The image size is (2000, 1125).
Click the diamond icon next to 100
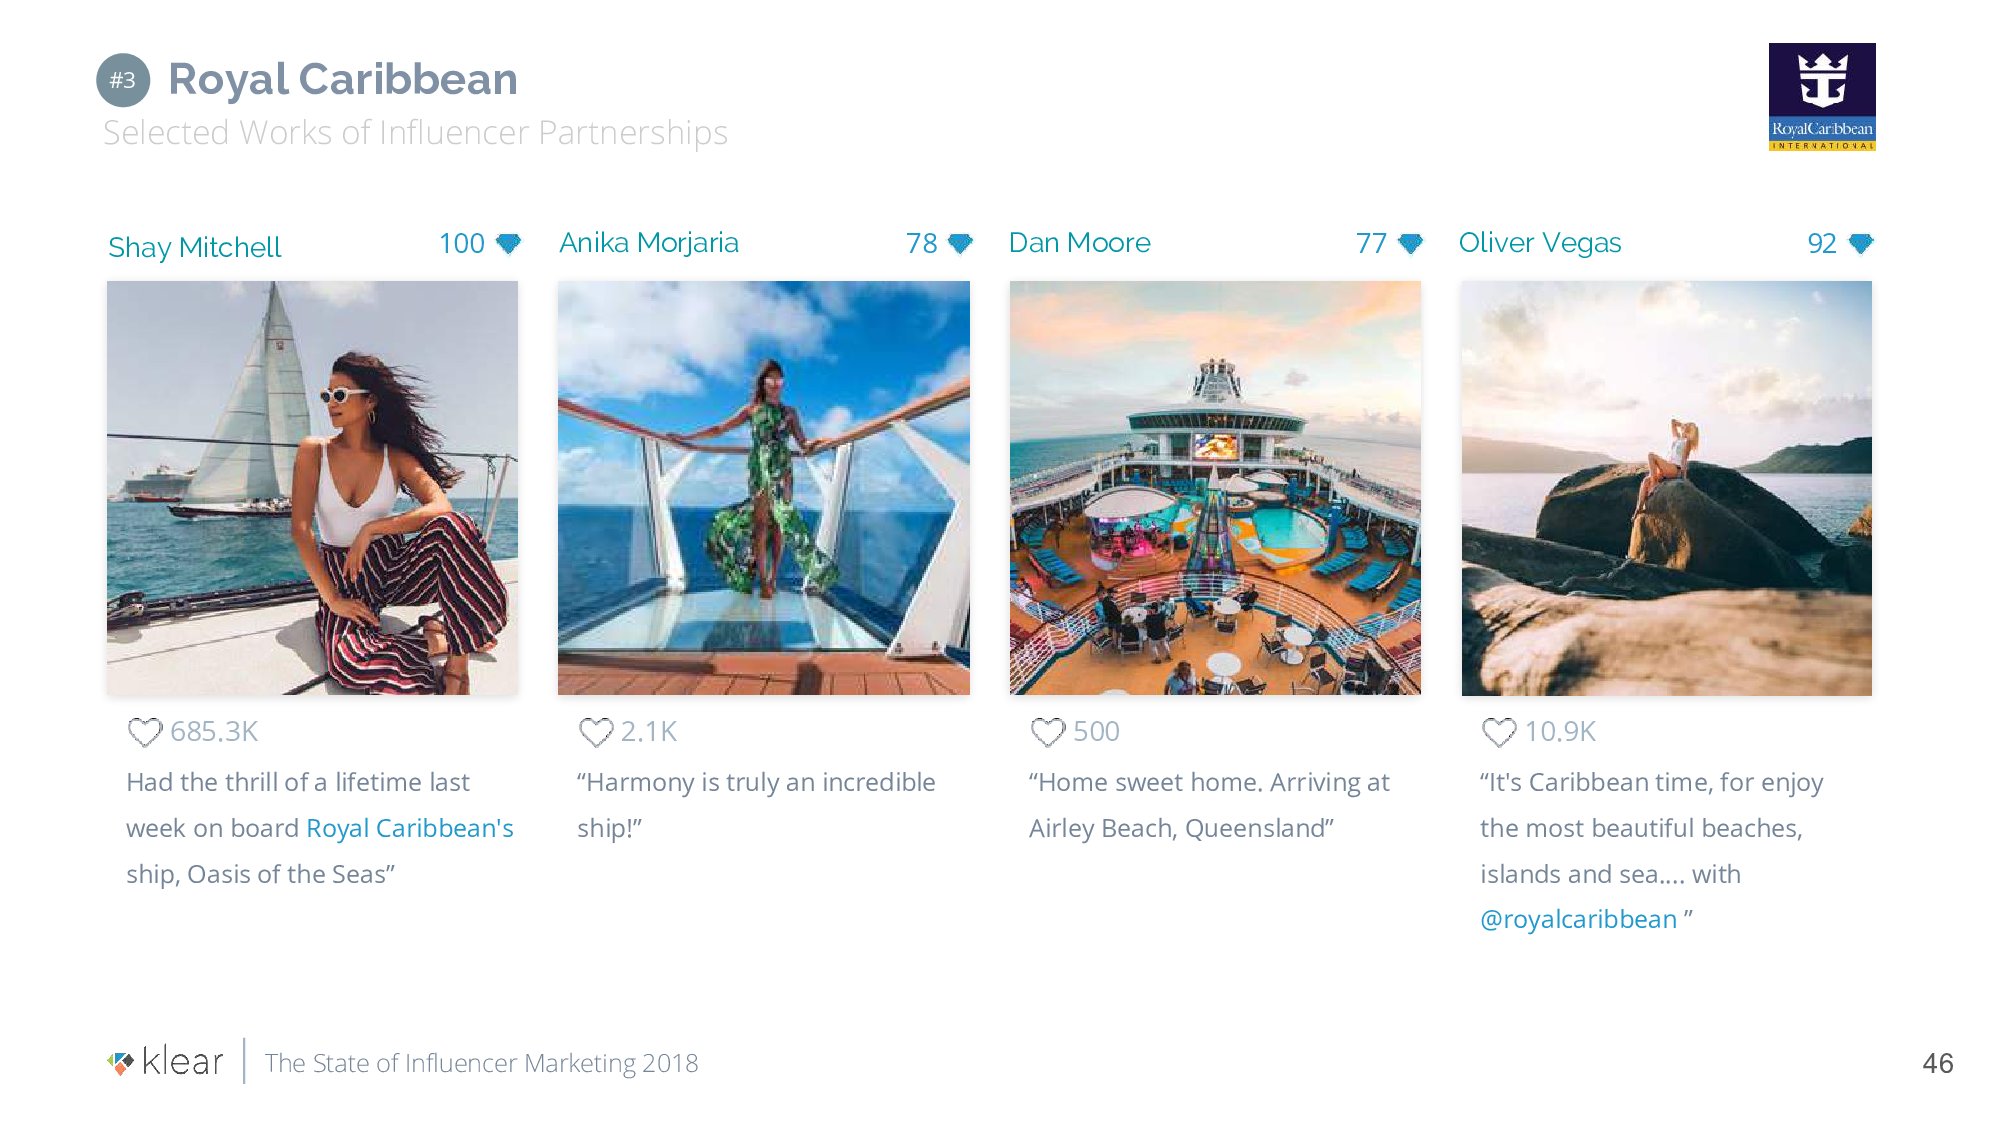(x=509, y=243)
